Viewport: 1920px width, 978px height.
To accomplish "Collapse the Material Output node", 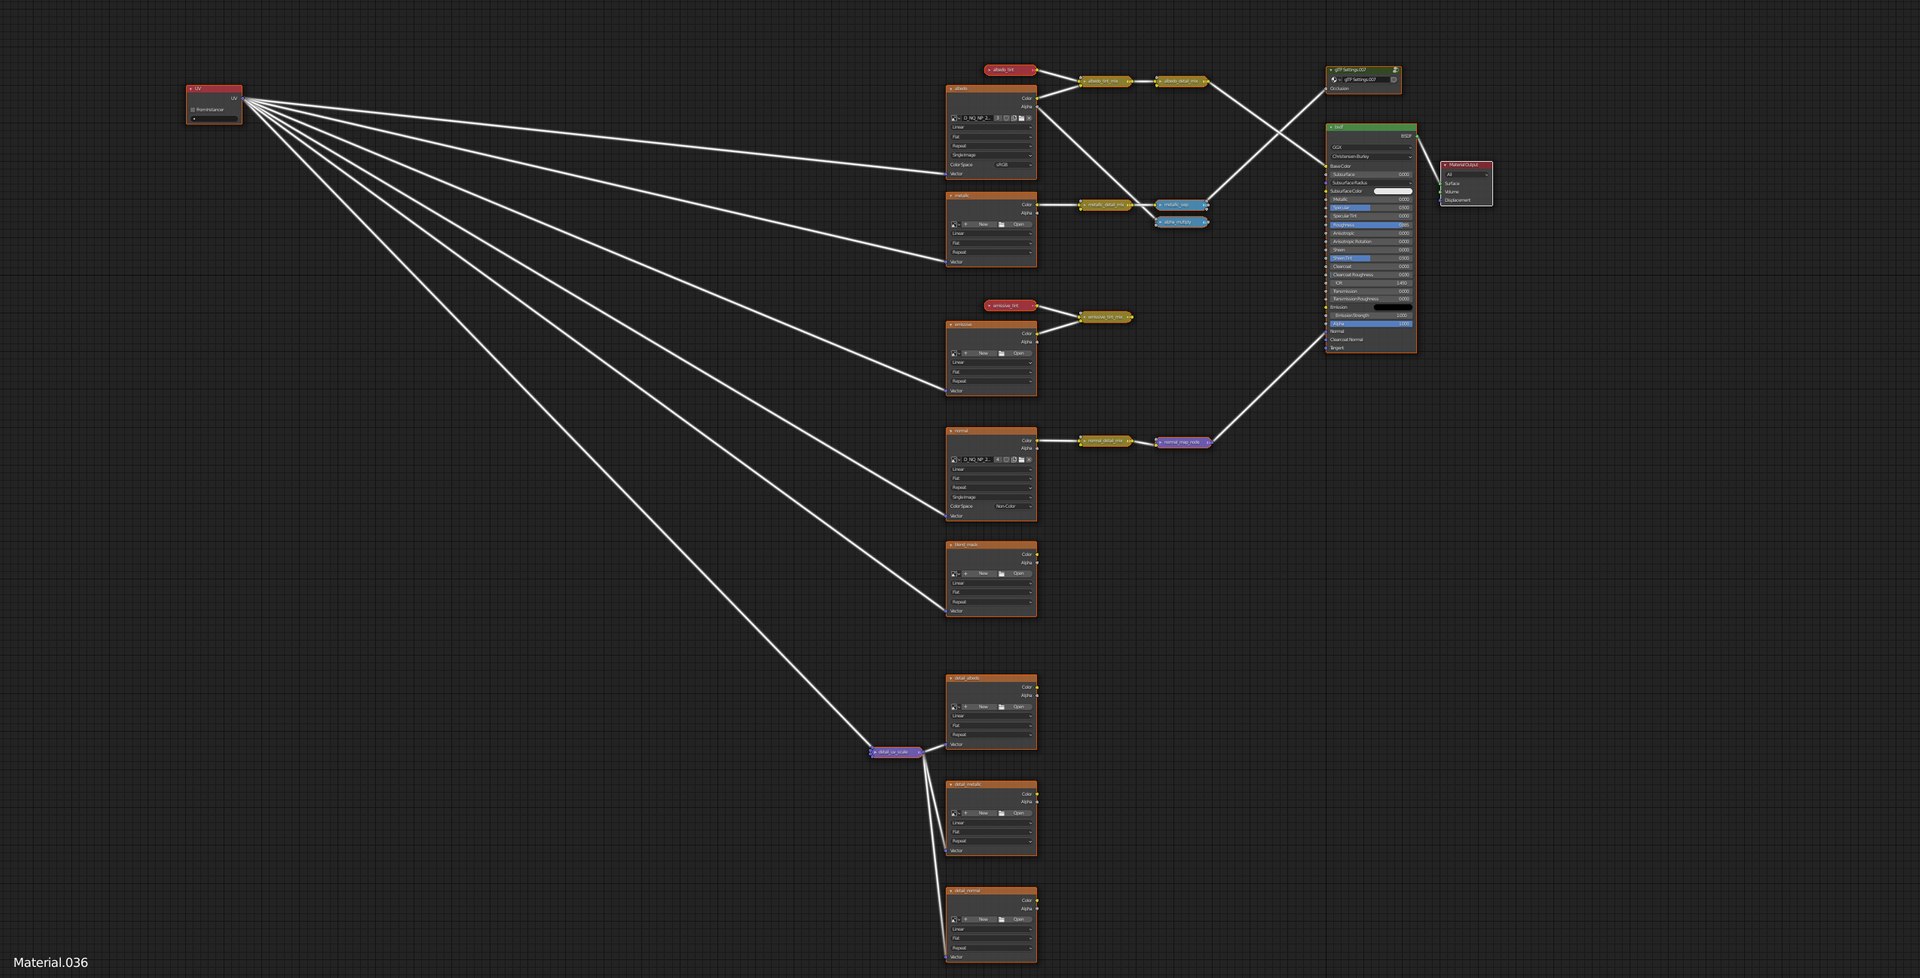I will point(1445,165).
